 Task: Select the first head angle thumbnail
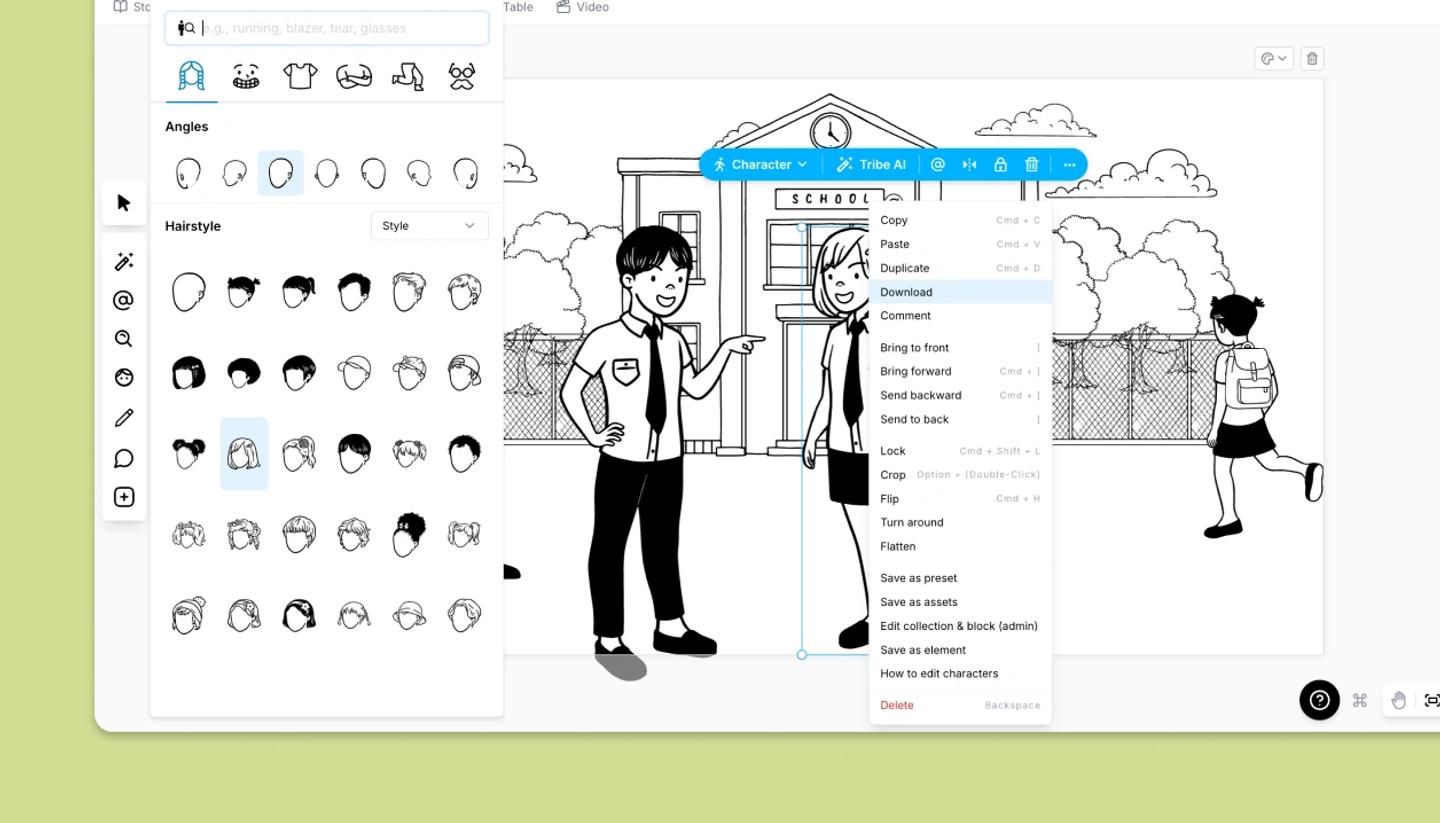pyautogui.click(x=188, y=173)
